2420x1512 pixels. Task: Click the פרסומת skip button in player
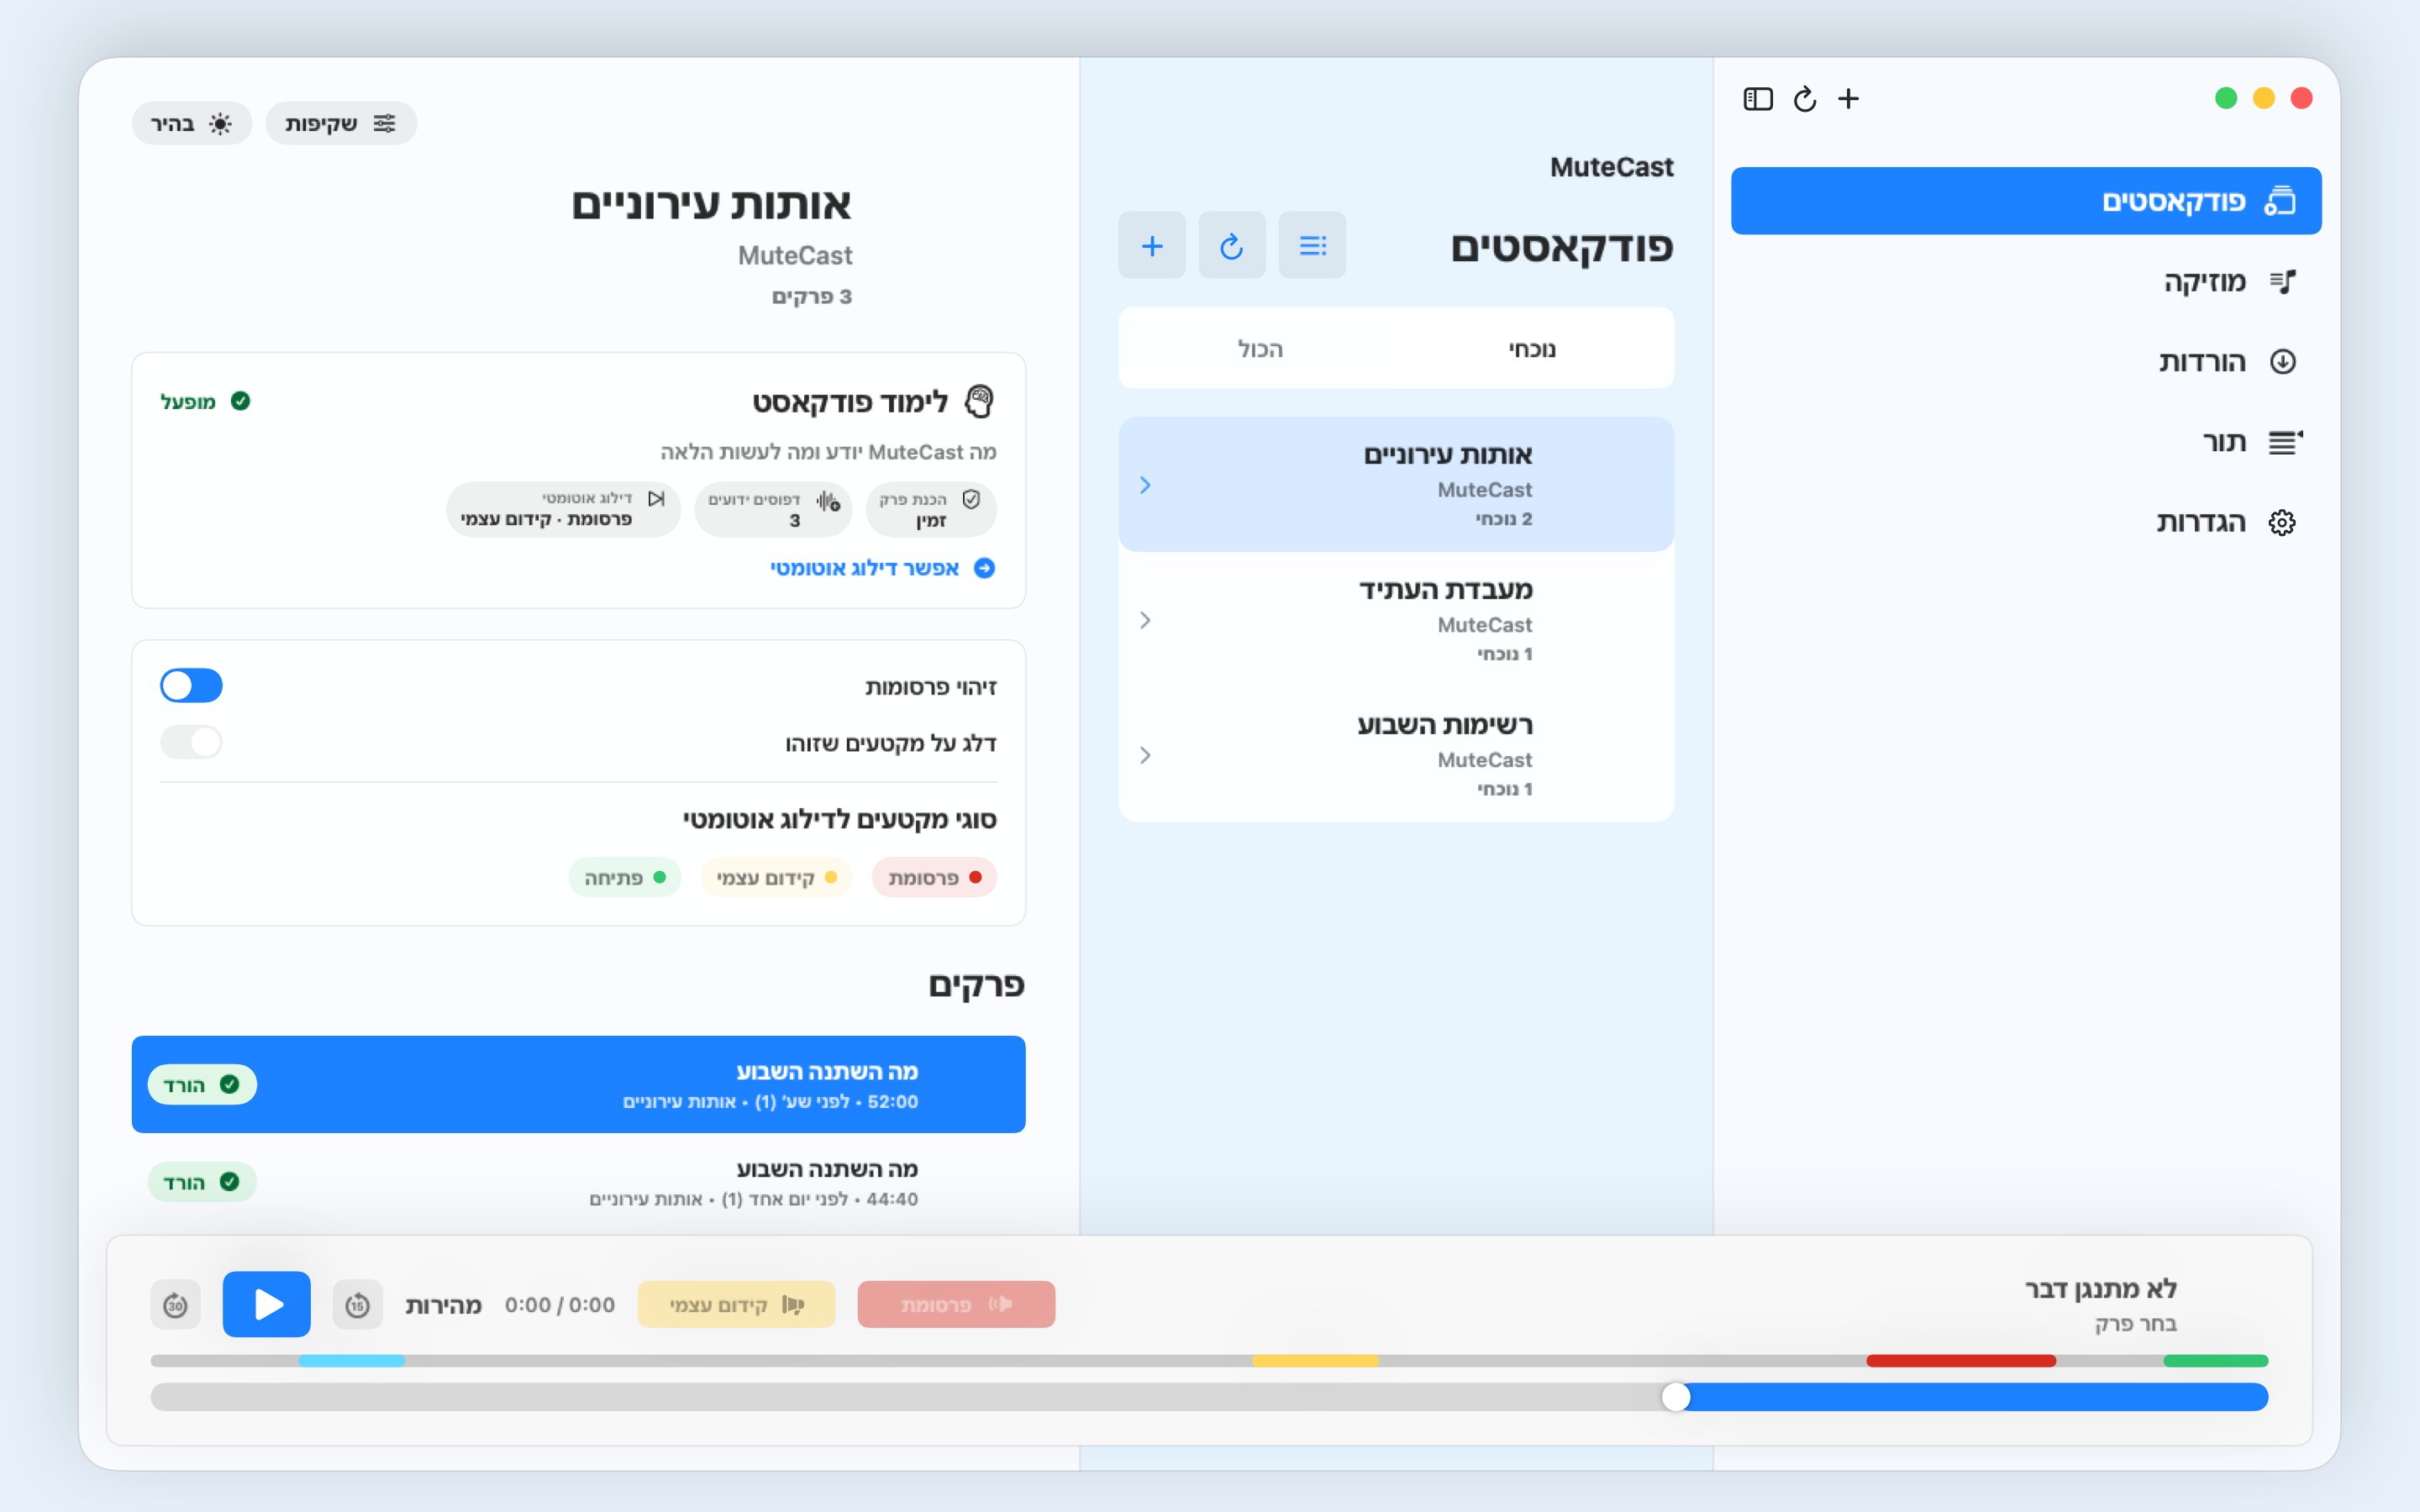[x=956, y=1304]
